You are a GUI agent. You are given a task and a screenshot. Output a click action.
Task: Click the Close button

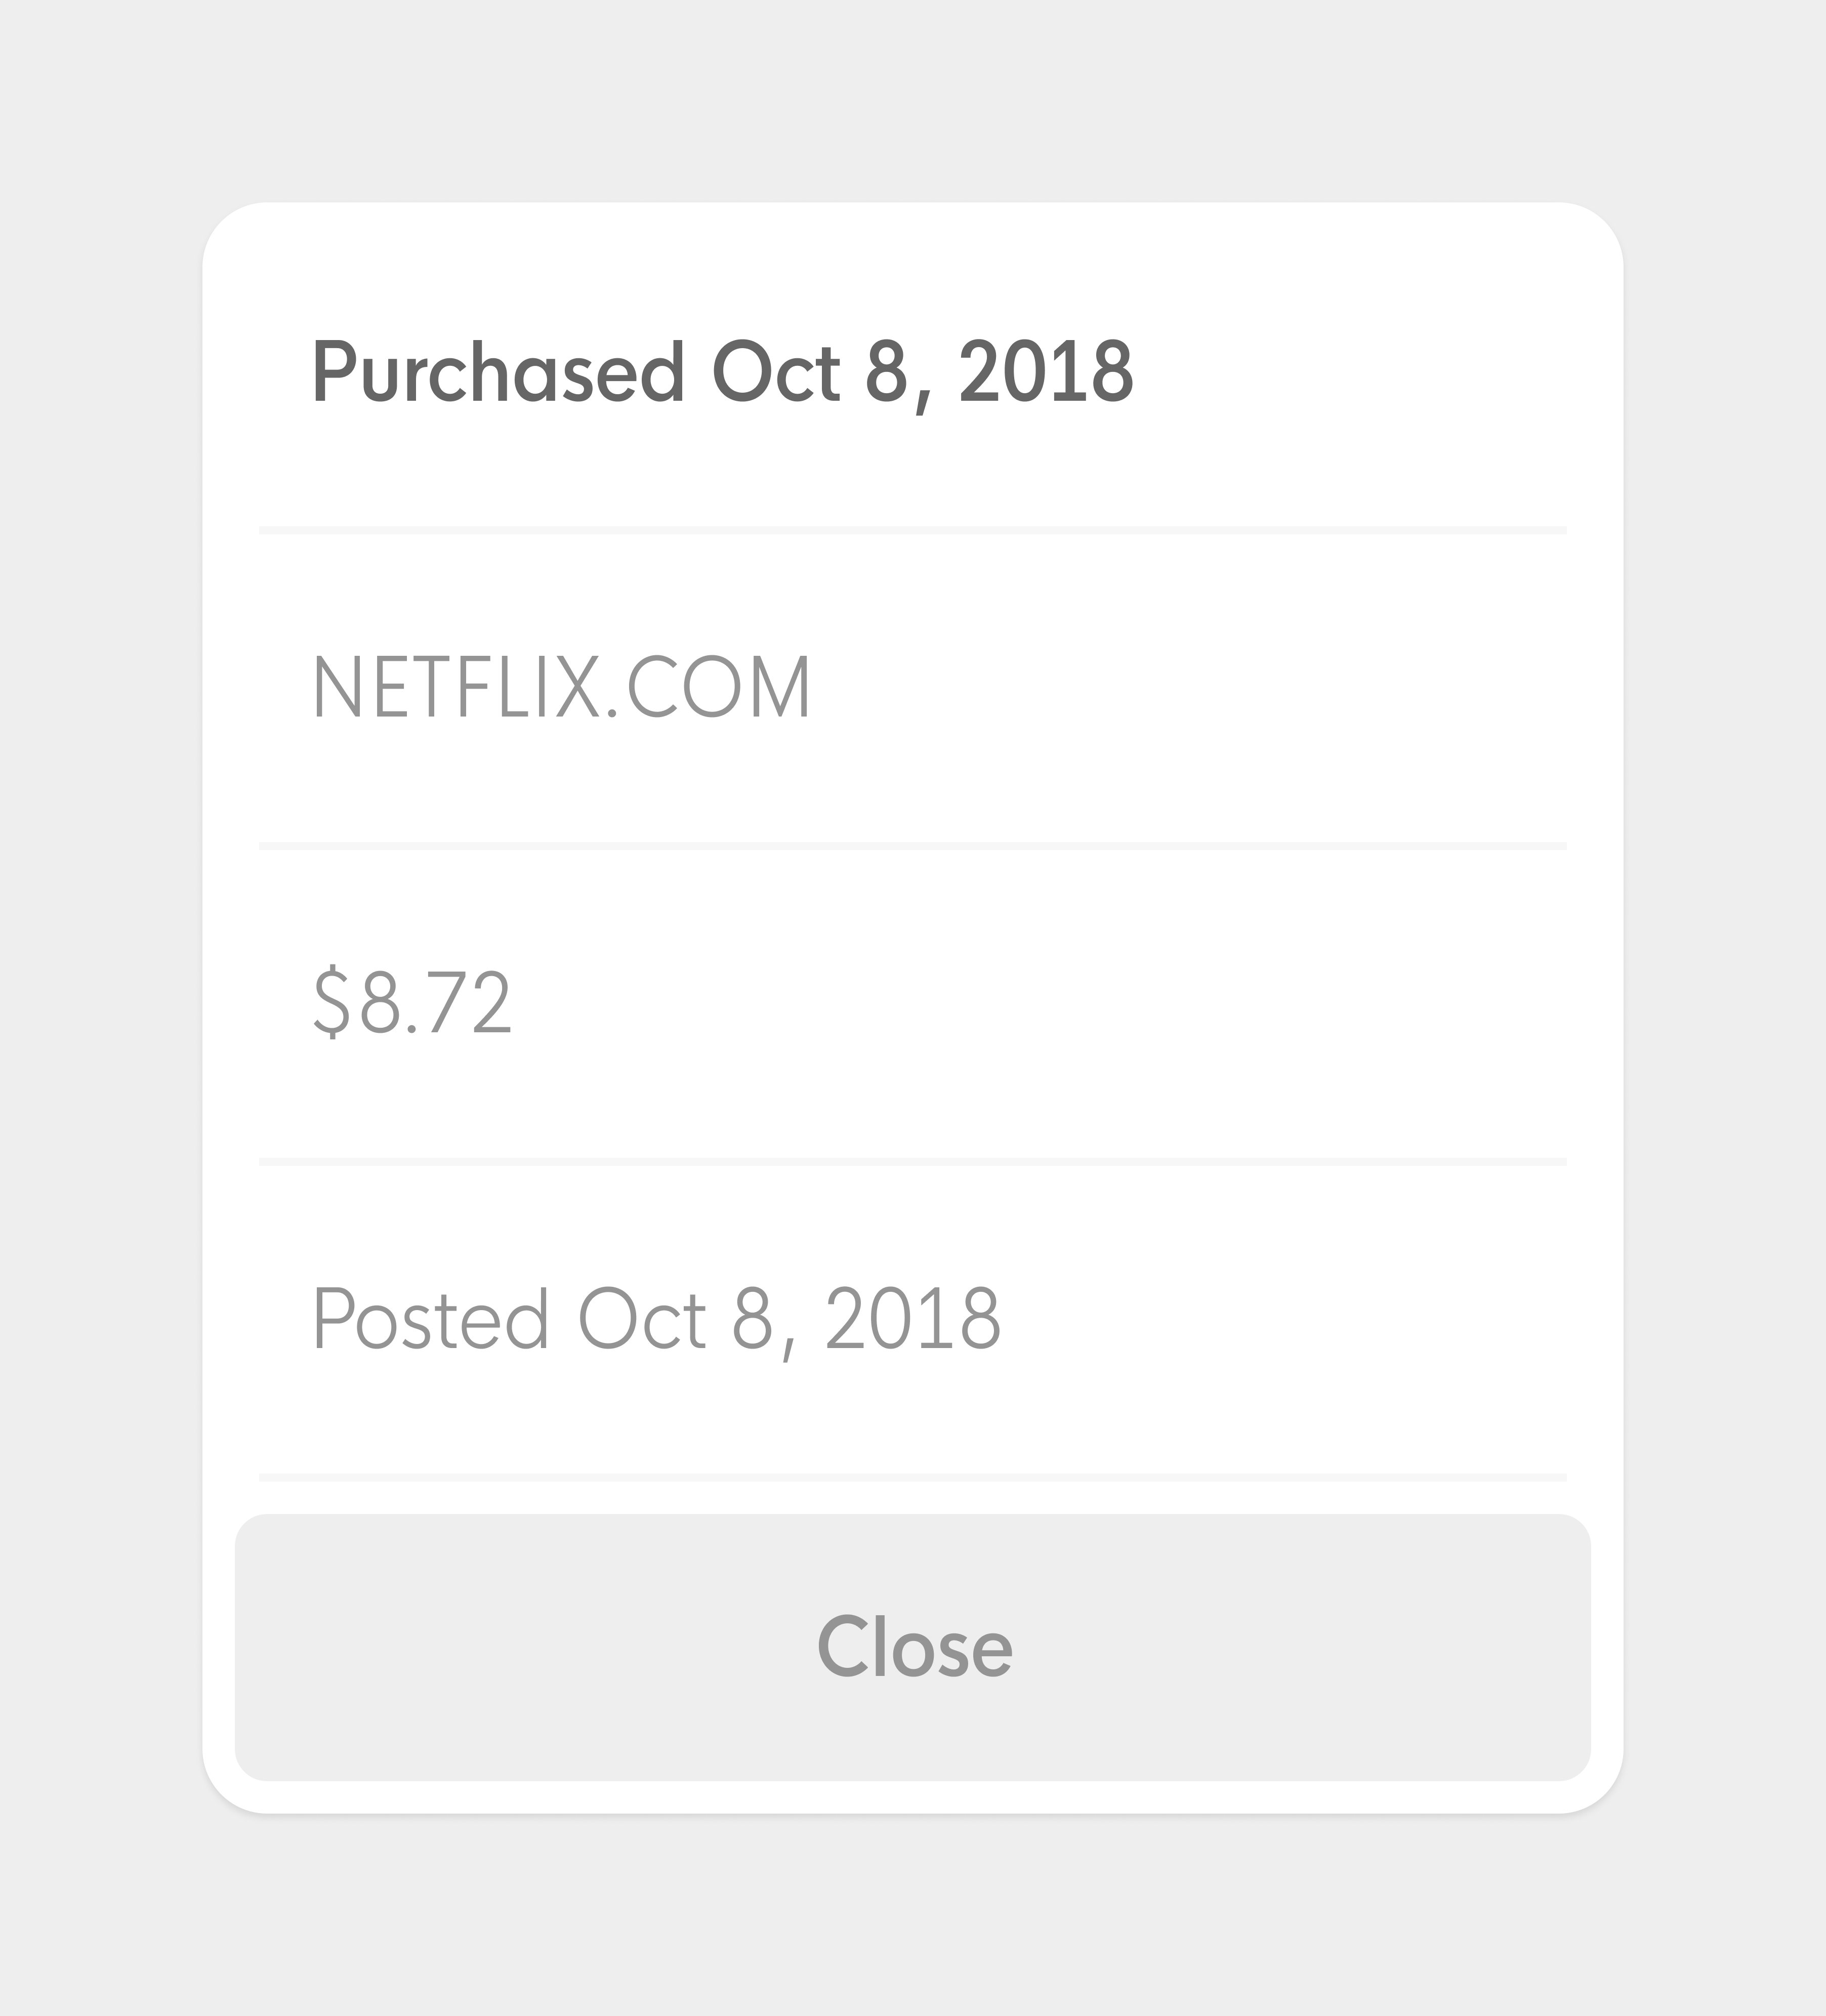click(x=912, y=1647)
